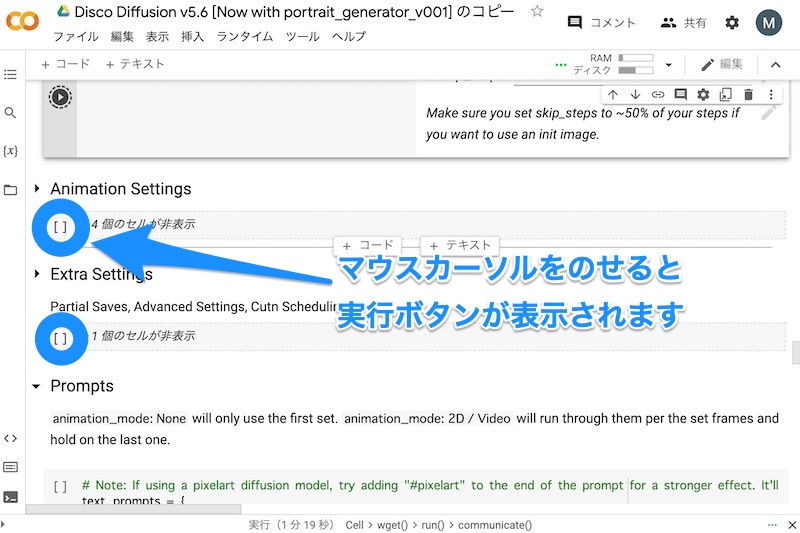Show the 1 個のセルが非表示 hidden cell
Viewport: 800px width, 533px height.
click(x=143, y=336)
